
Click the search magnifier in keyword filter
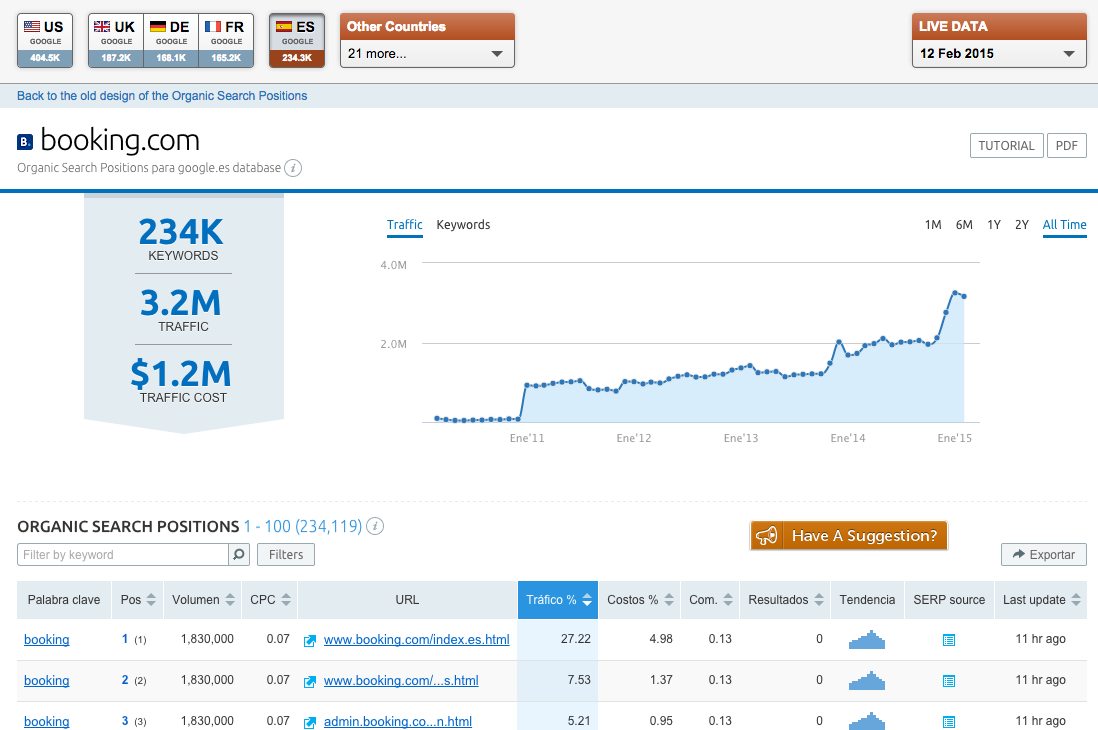[x=239, y=554]
